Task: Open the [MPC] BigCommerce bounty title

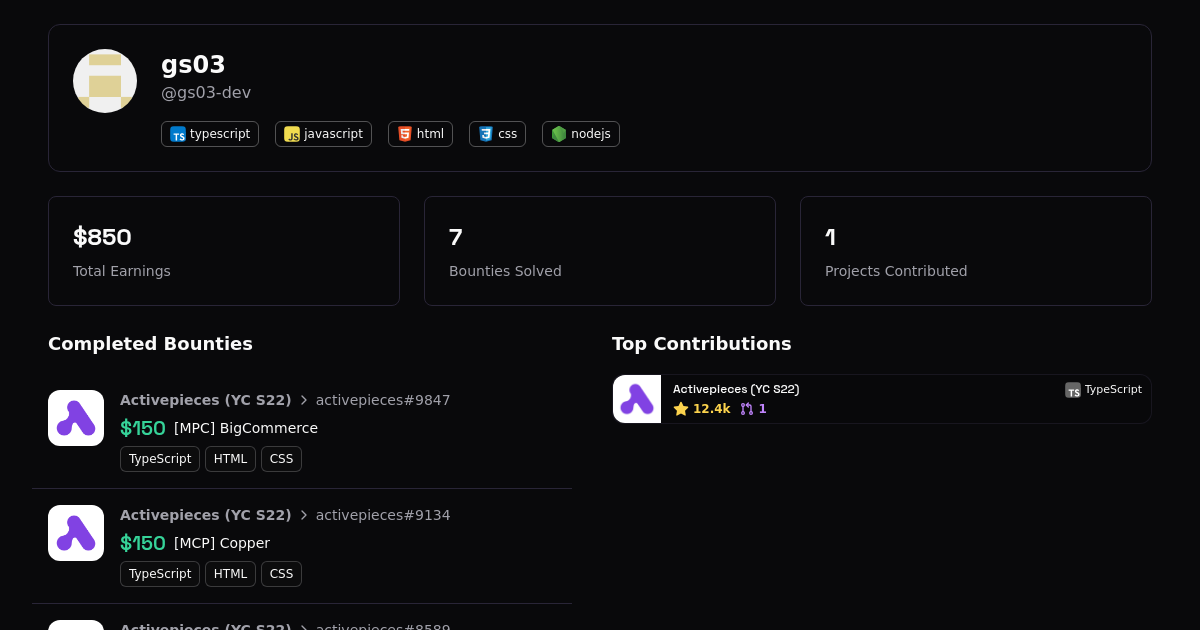Action: 246,428
